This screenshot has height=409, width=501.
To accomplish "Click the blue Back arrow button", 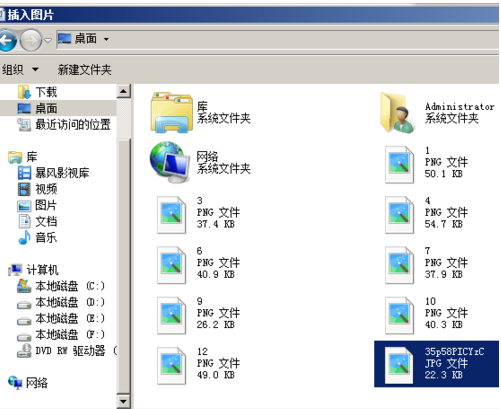I will [7, 40].
